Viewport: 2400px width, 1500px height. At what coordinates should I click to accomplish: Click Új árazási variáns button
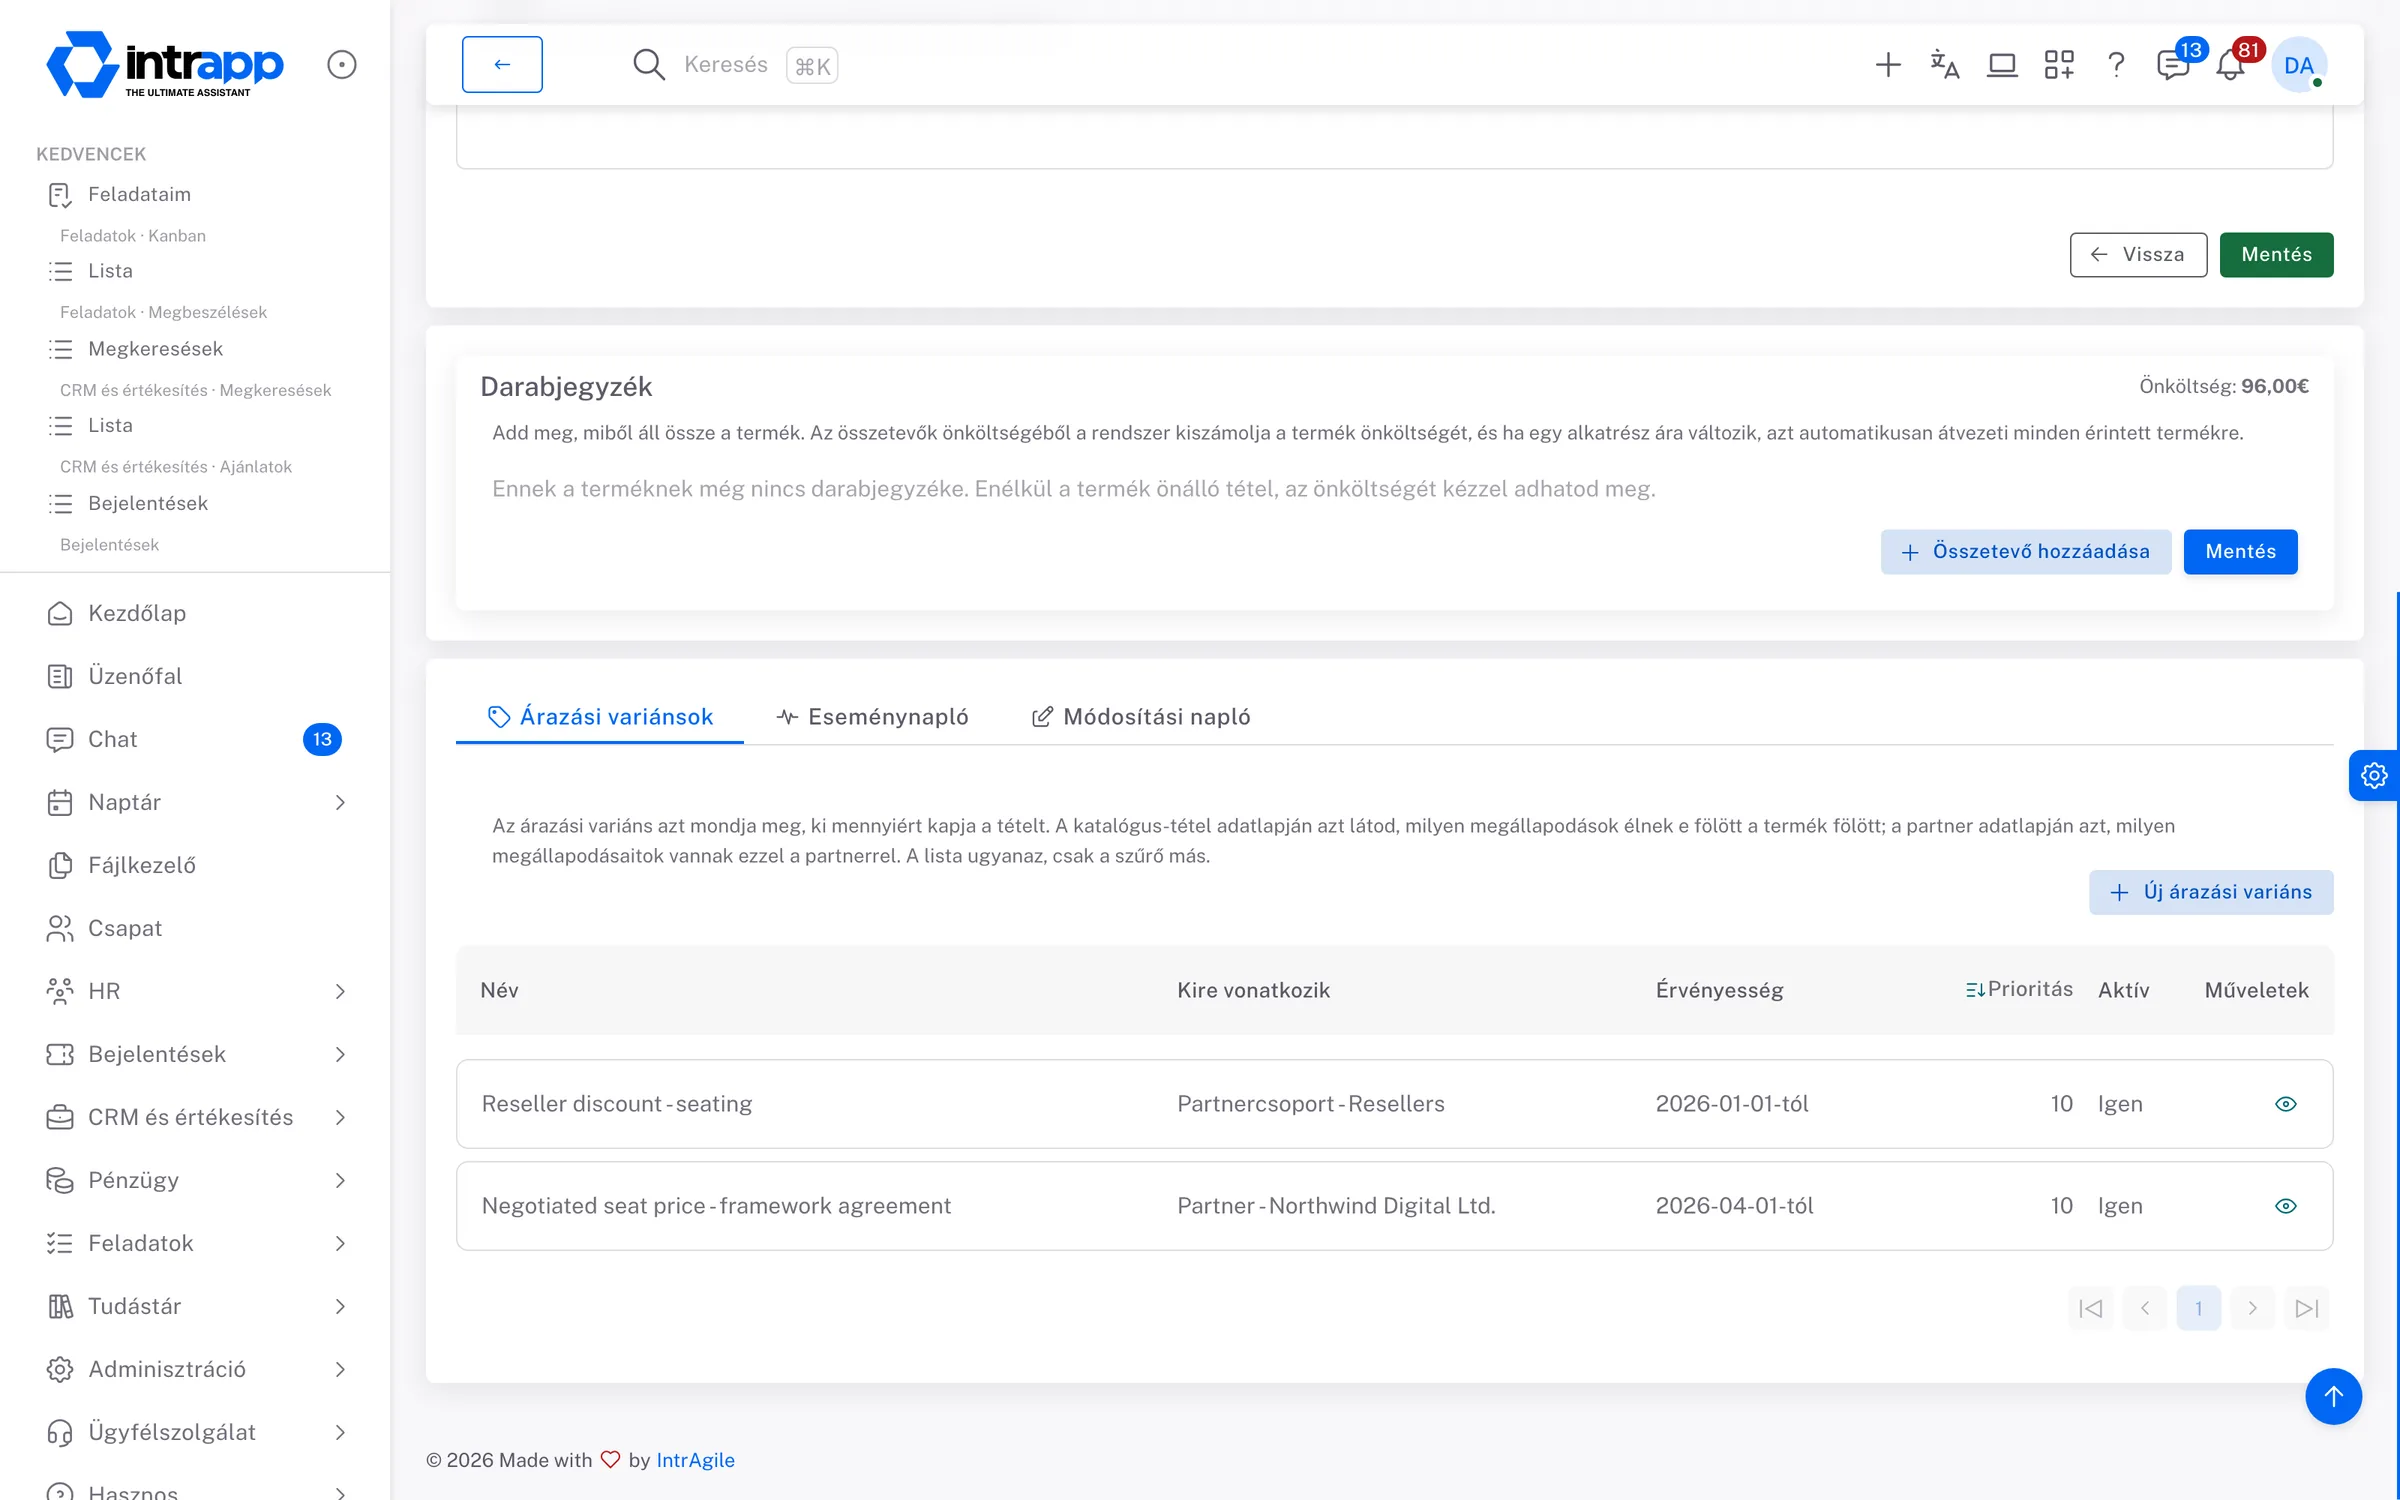tap(2211, 892)
